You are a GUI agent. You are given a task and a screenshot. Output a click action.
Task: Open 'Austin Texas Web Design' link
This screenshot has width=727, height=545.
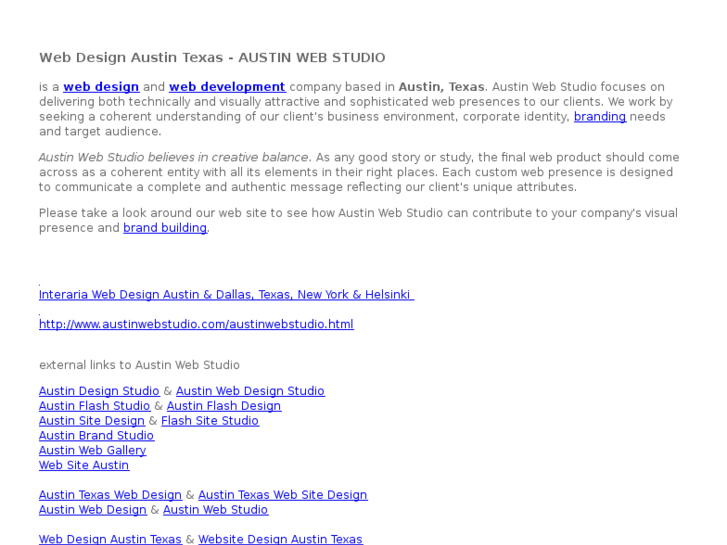[x=110, y=495]
